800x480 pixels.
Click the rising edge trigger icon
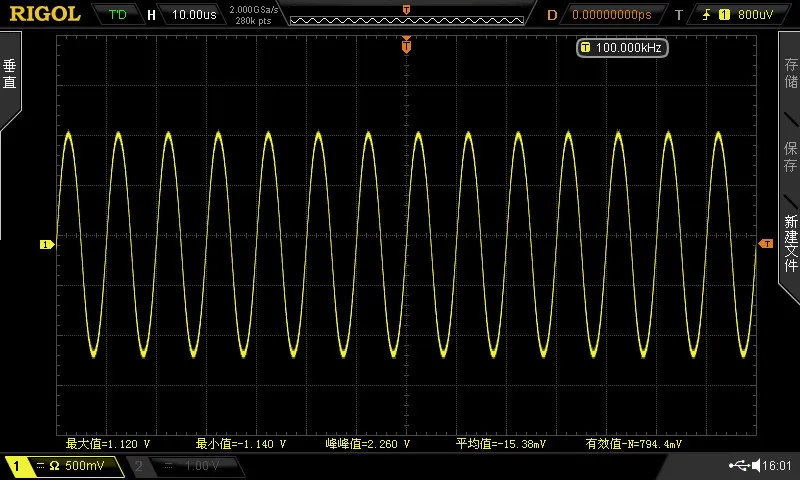[x=707, y=15]
